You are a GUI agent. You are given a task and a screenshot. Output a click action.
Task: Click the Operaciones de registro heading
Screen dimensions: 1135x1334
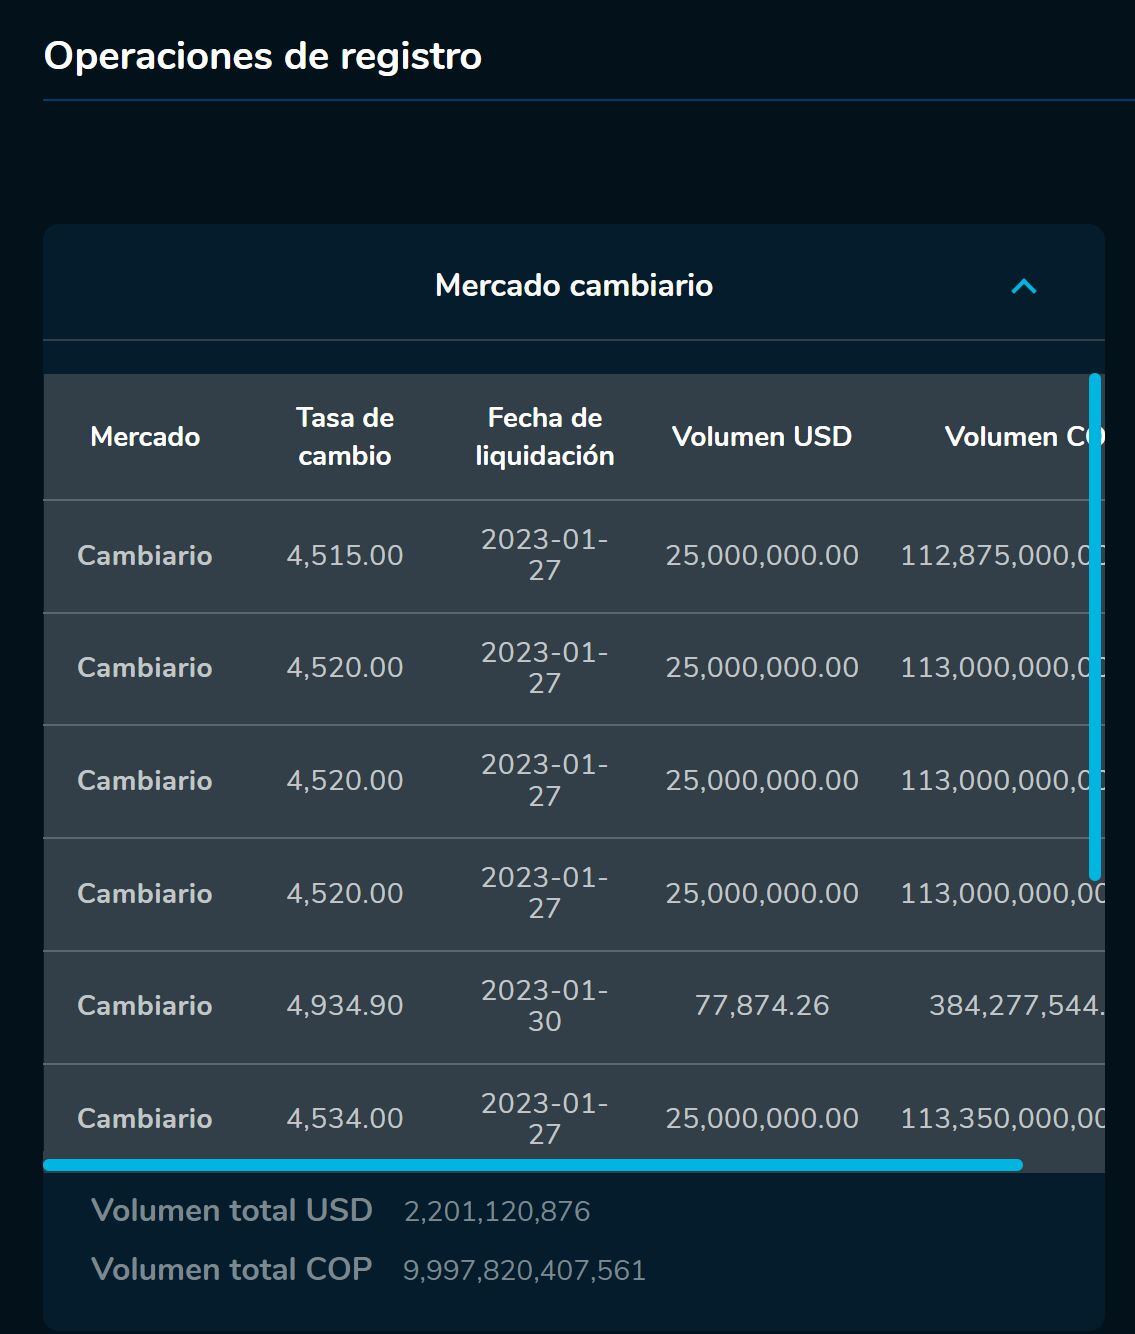tap(262, 57)
